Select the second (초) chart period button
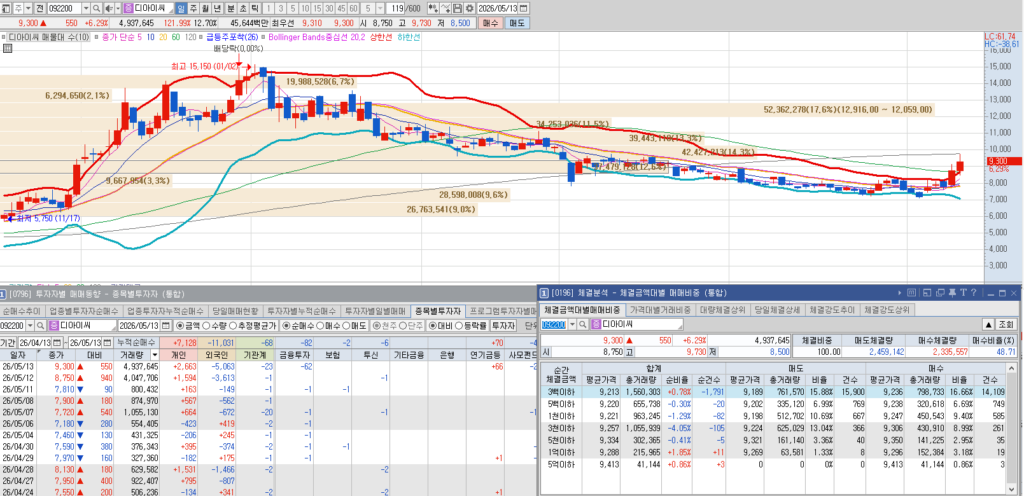Viewport: 1024px width, 496px height. 243,8
